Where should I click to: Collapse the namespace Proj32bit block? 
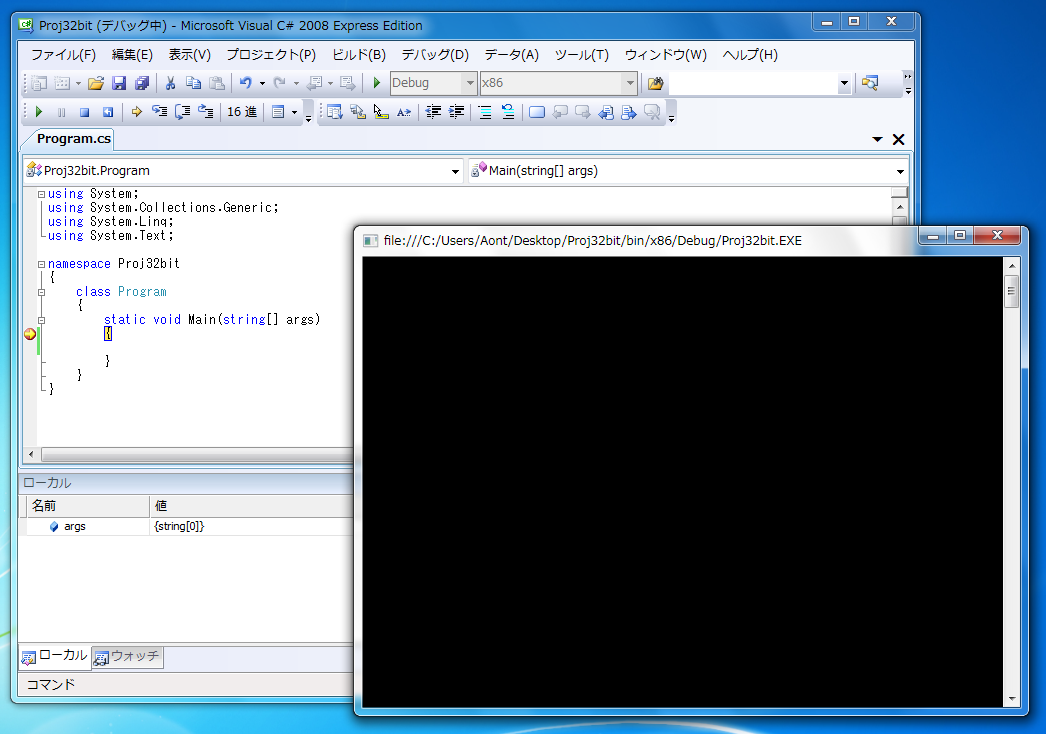pos(41,264)
